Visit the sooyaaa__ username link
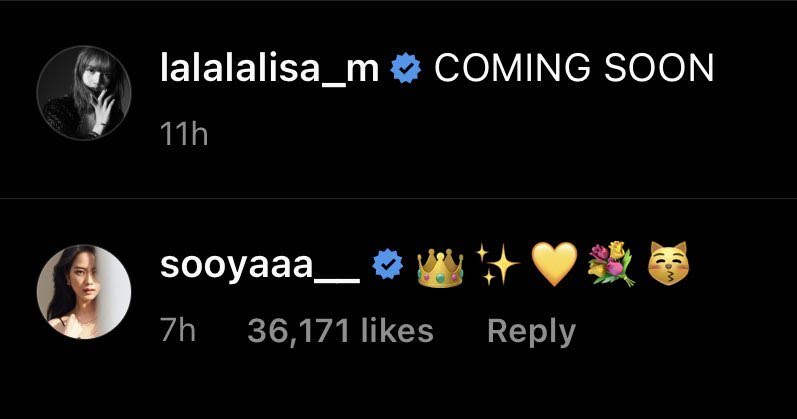Viewport: 797px width, 419px height. point(260,266)
